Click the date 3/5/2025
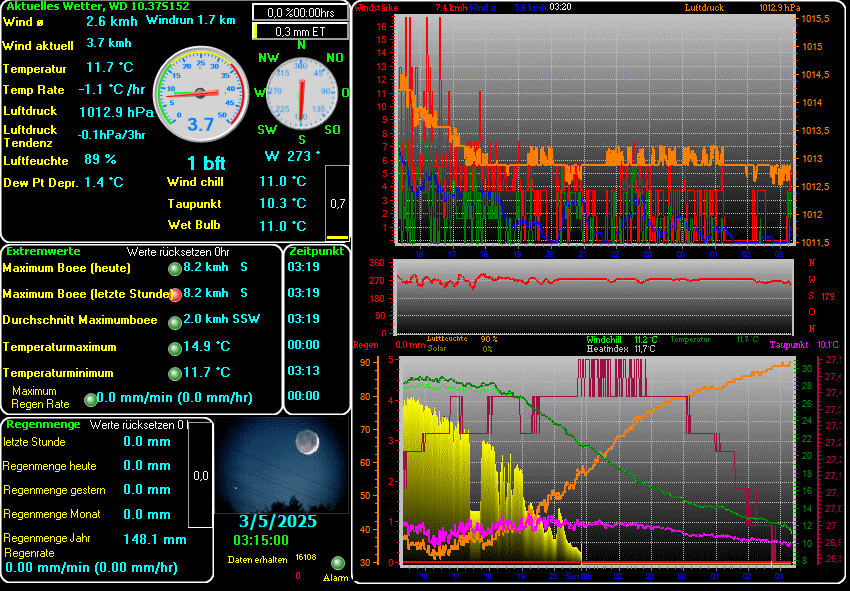Screen dimensions: 850x591 pyautogui.click(x=278, y=522)
